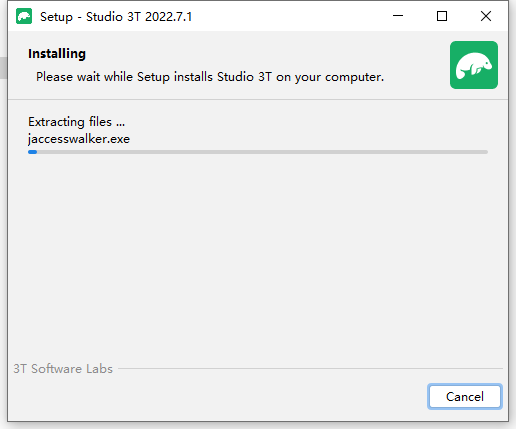The width and height of the screenshot is (516, 429).
Task: Select the jaccesswalker.exe filename text
Action: tap(79, 139)
